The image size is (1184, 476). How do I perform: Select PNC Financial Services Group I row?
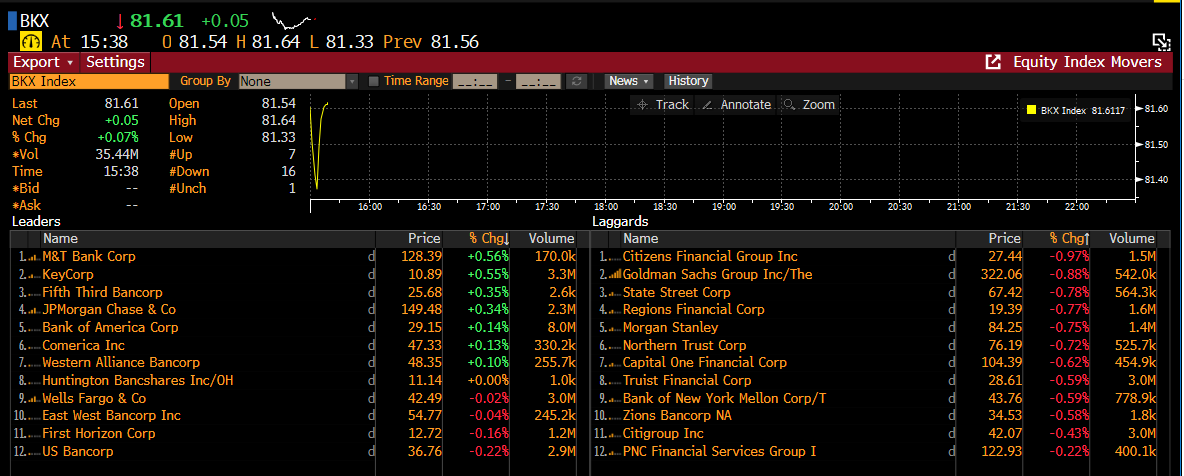click(874, 451)
